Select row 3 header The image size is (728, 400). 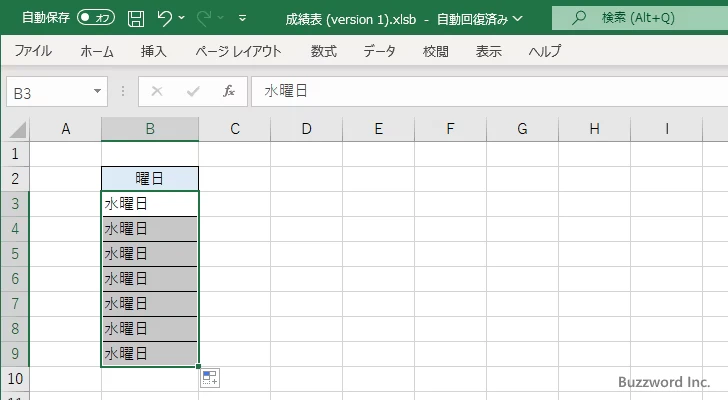point(15,204)
